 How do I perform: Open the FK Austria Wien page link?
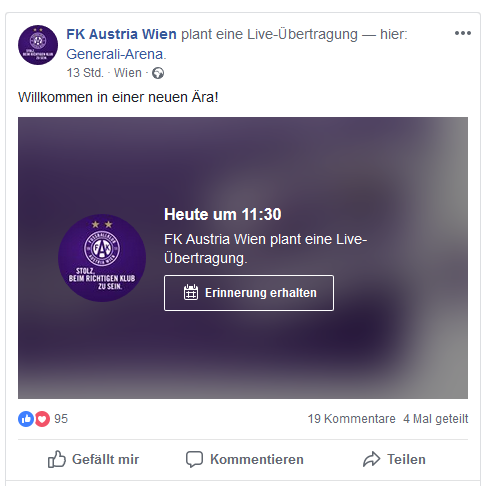coord(121,34)
